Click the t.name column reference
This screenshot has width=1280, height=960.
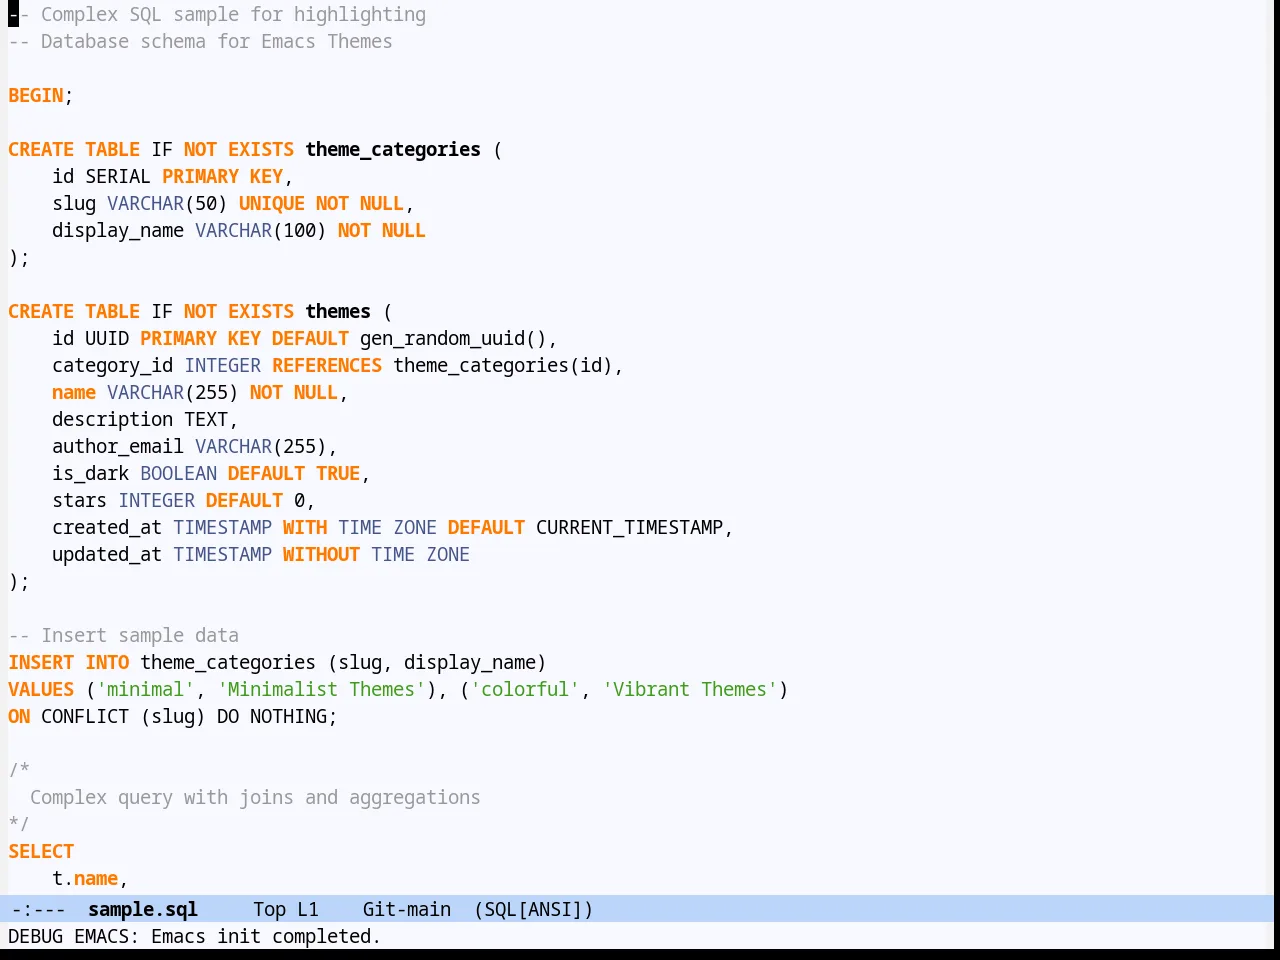point(85,878)
